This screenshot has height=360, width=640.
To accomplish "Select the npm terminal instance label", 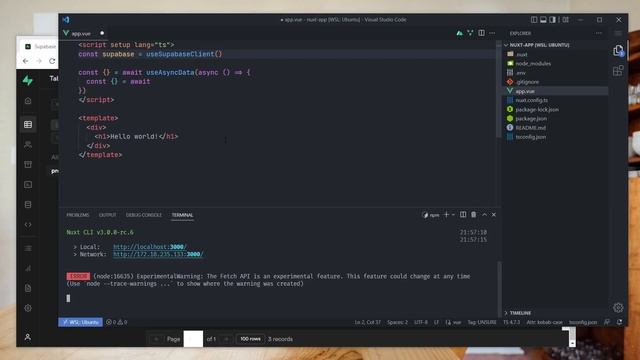I will [x=431, y=215].
